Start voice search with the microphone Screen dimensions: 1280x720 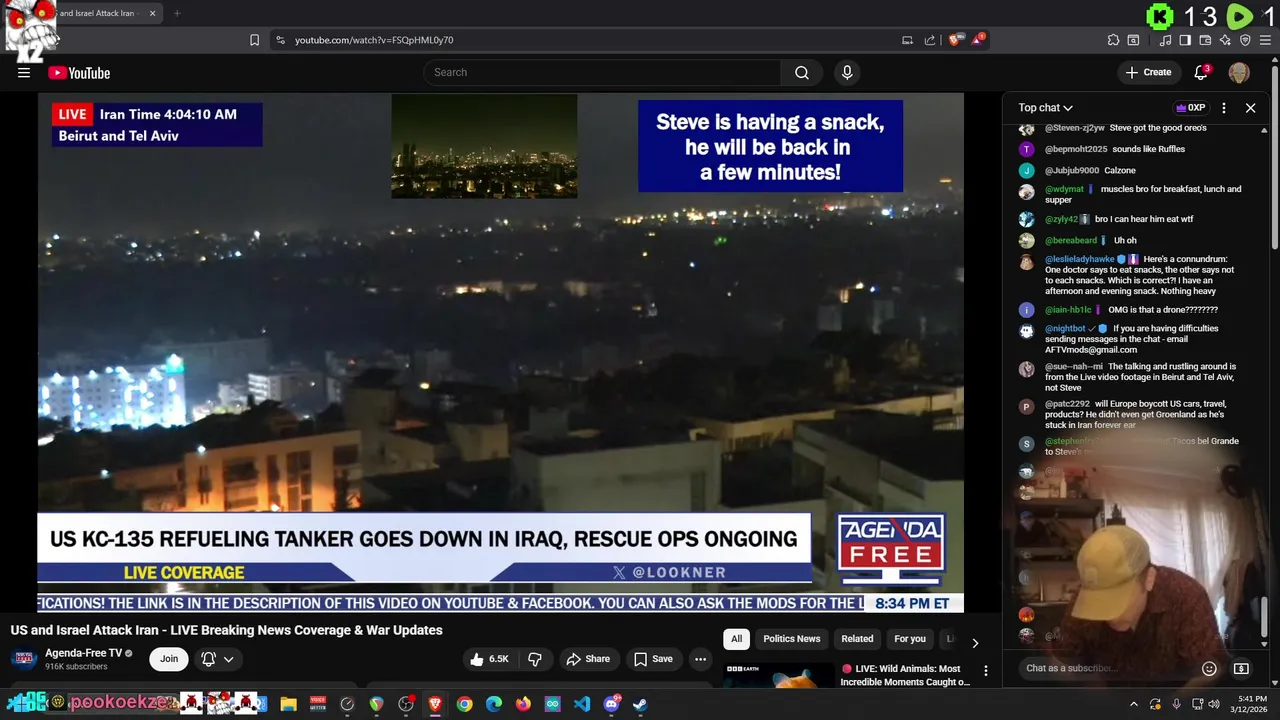coord(847,72)
